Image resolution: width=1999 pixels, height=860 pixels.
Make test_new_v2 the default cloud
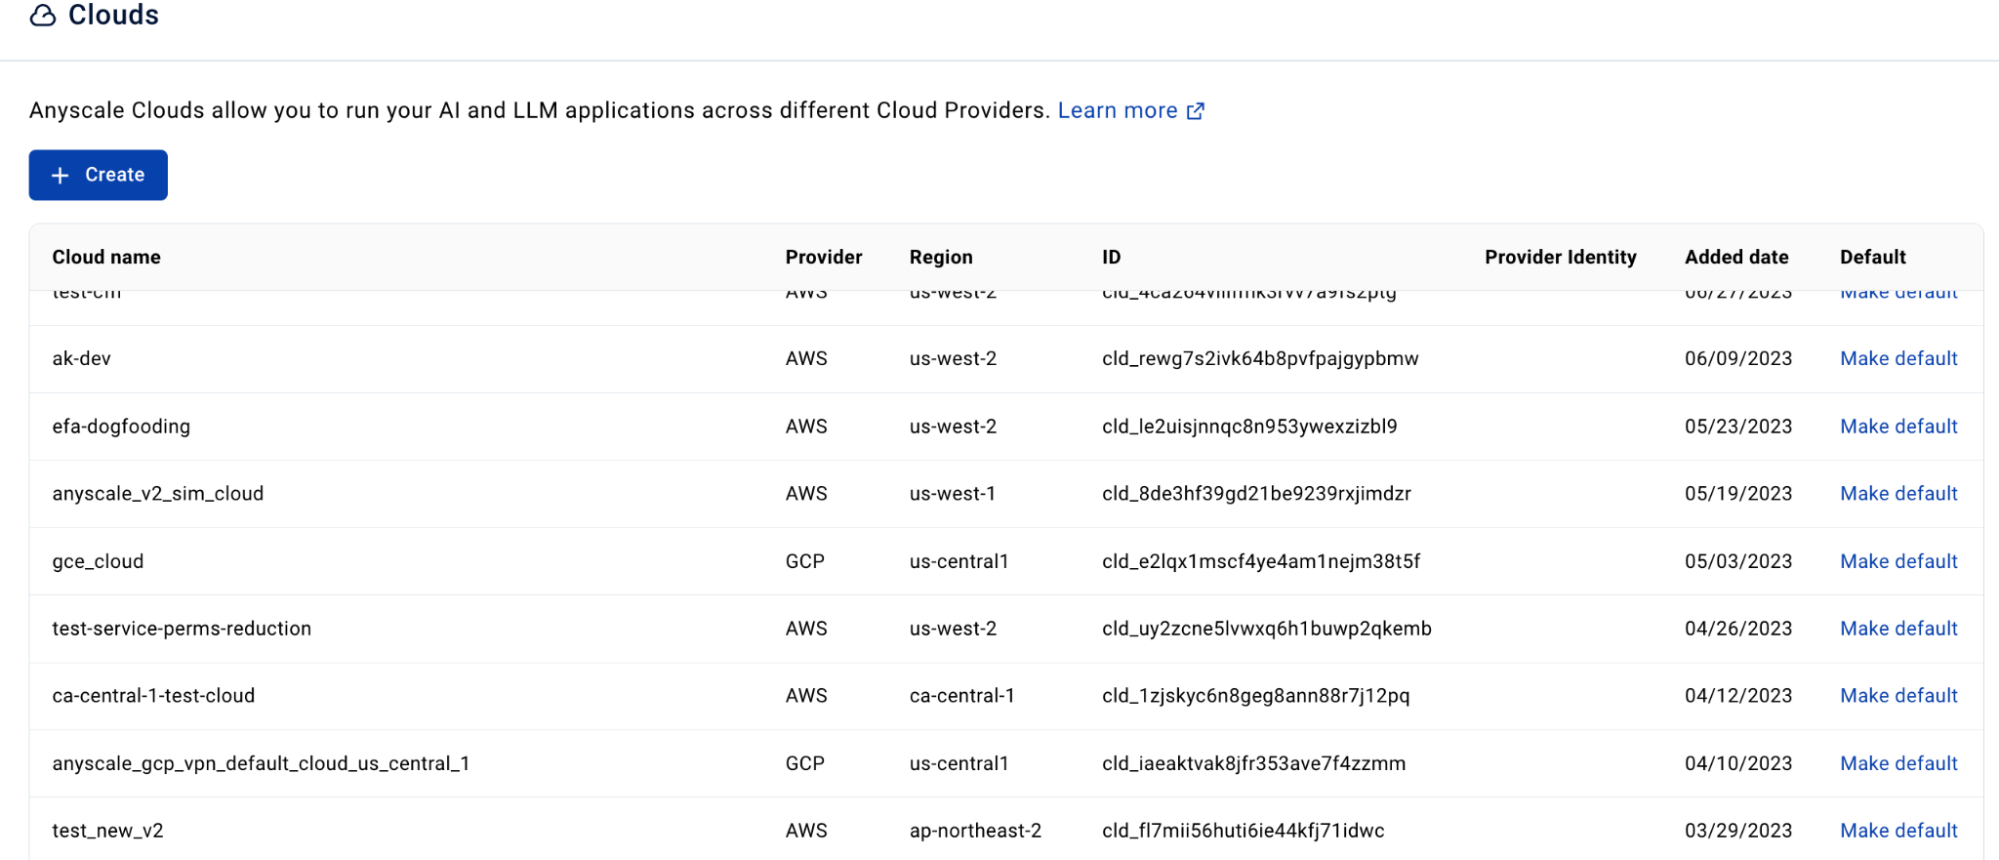[1898, 830]
